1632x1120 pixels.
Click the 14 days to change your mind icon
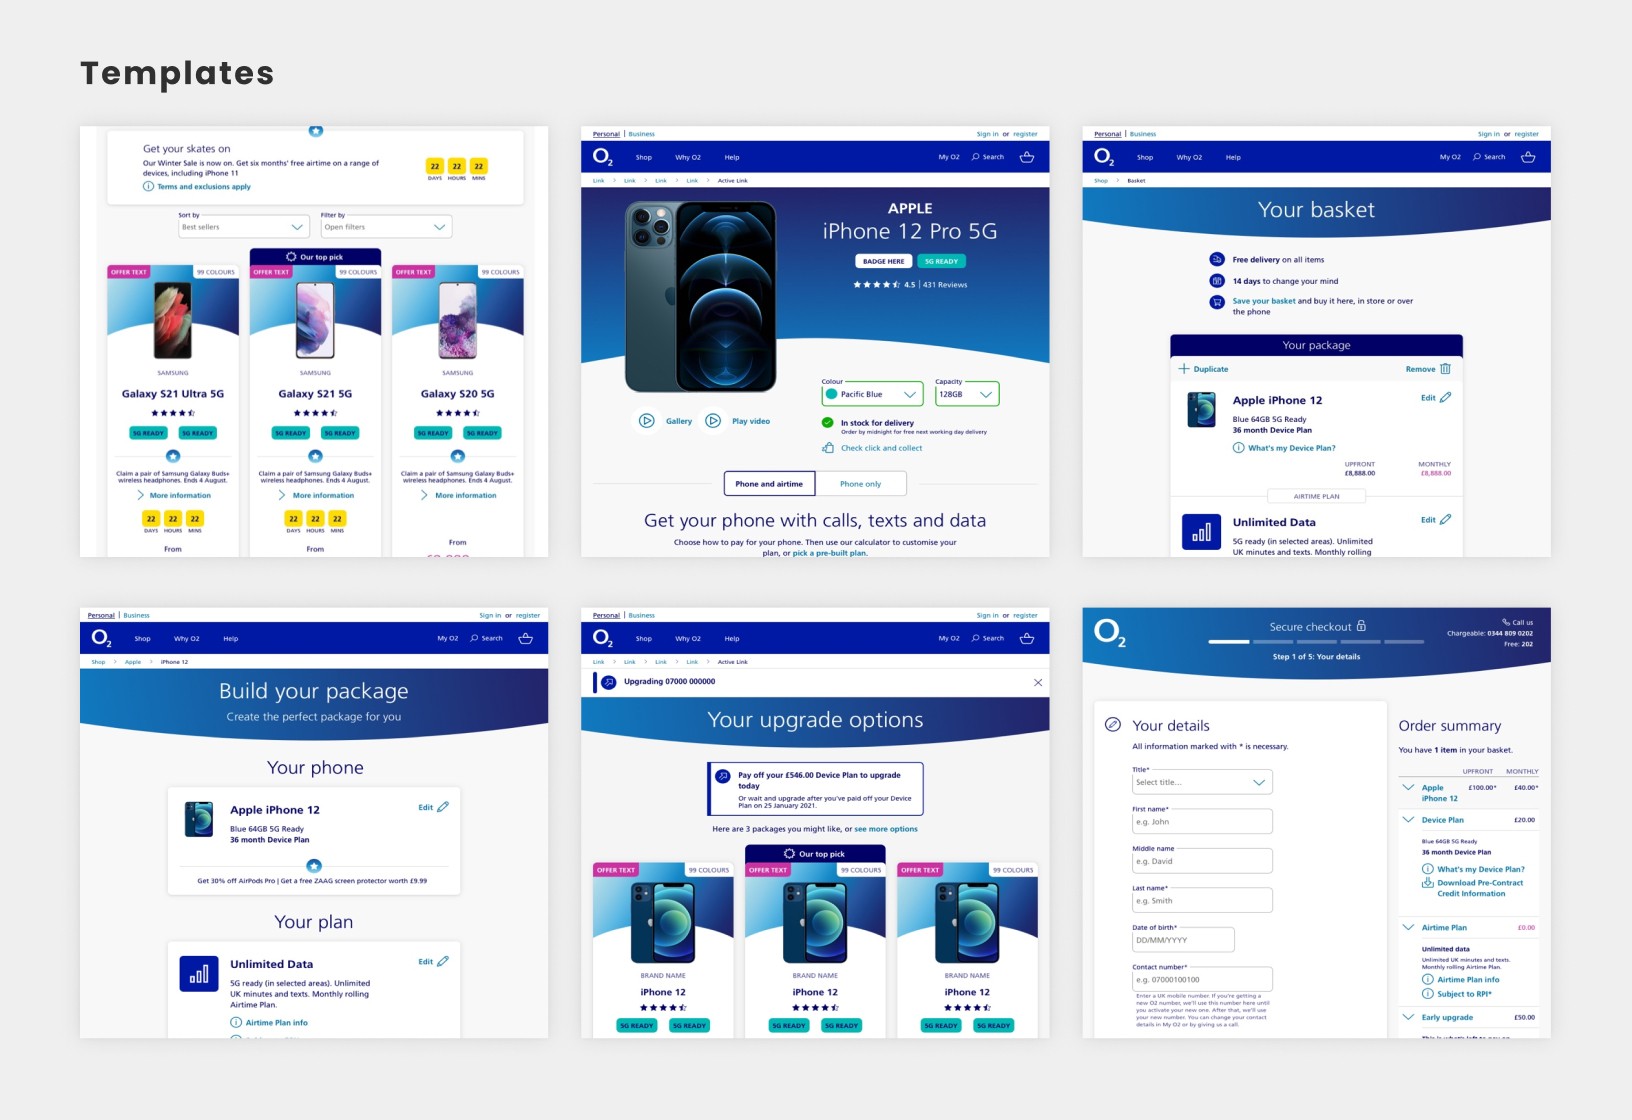1217,281
